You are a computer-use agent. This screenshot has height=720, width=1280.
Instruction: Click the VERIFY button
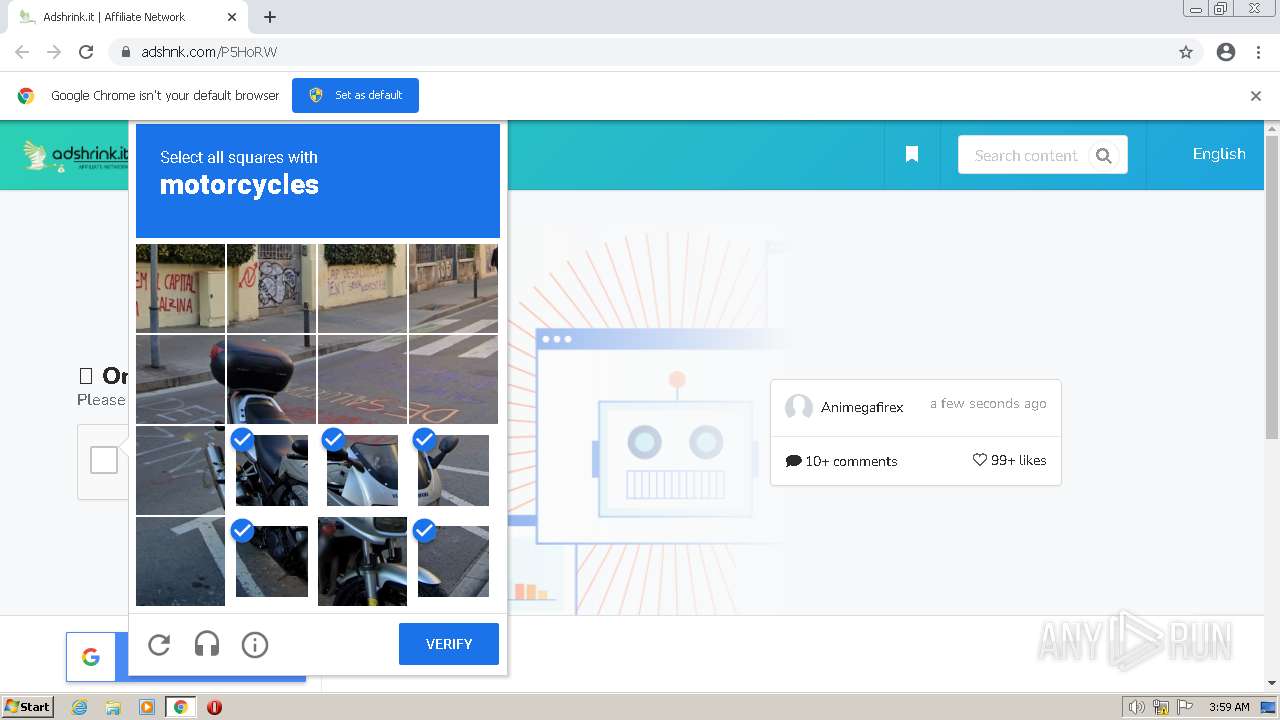point(449,644)
